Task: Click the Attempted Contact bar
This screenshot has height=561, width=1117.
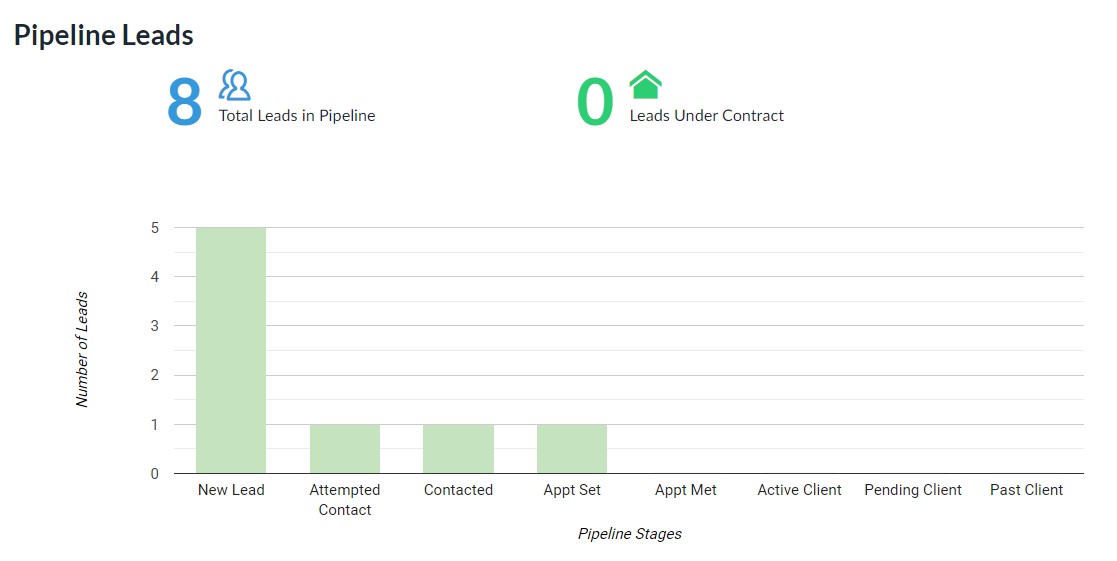Action: tap(345, 448)
